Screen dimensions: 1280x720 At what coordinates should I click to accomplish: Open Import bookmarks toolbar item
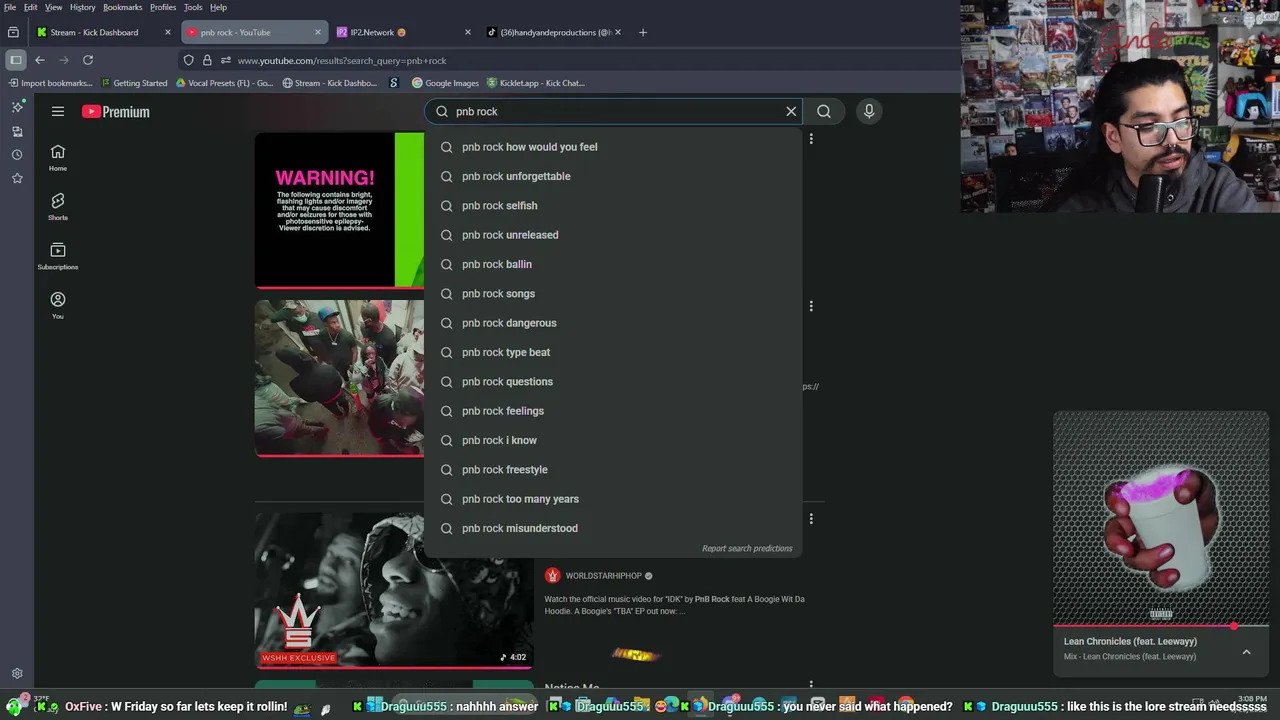48,83
